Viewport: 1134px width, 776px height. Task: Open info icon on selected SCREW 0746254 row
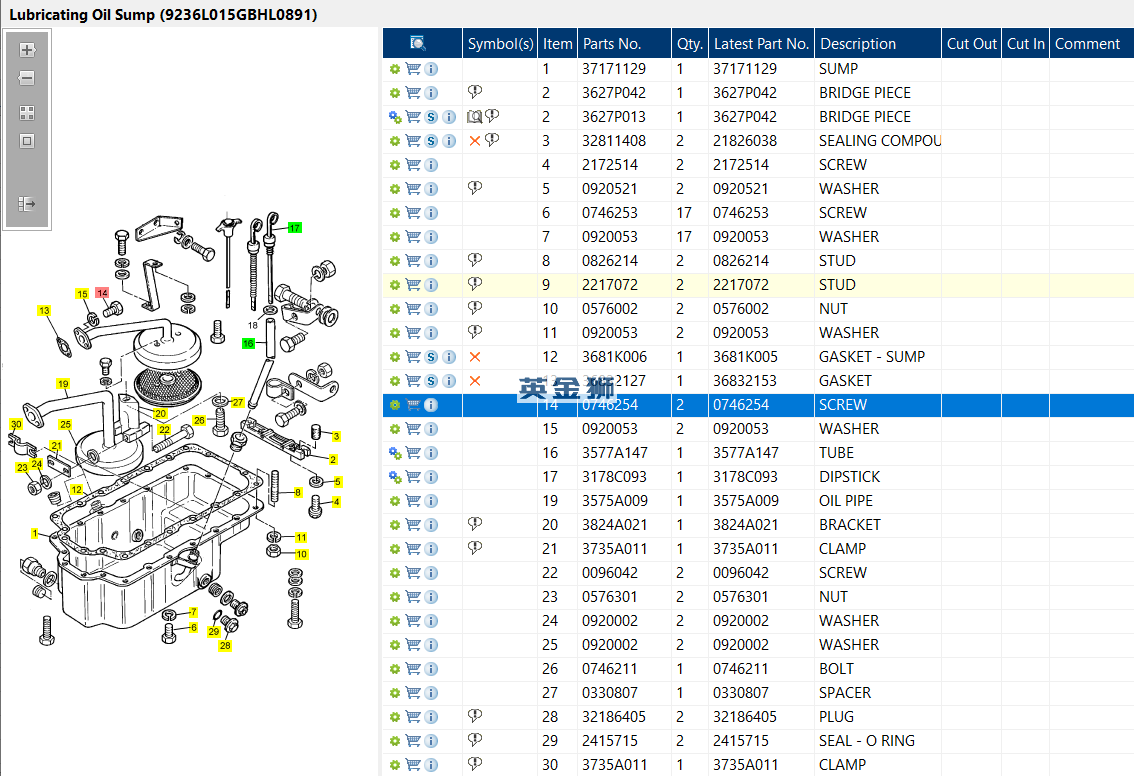click(x=431, y=405)
